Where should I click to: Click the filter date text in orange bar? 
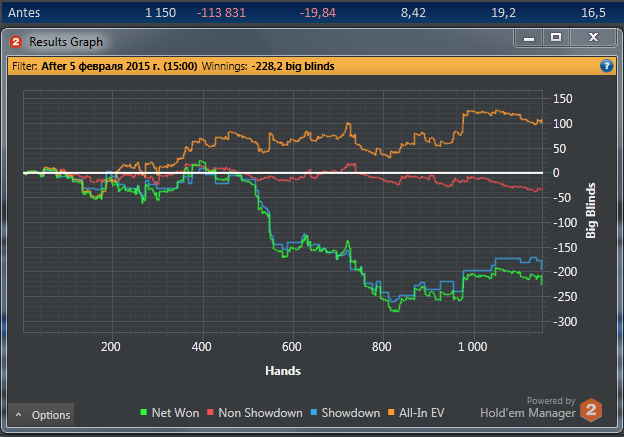[x=119, y=66]
